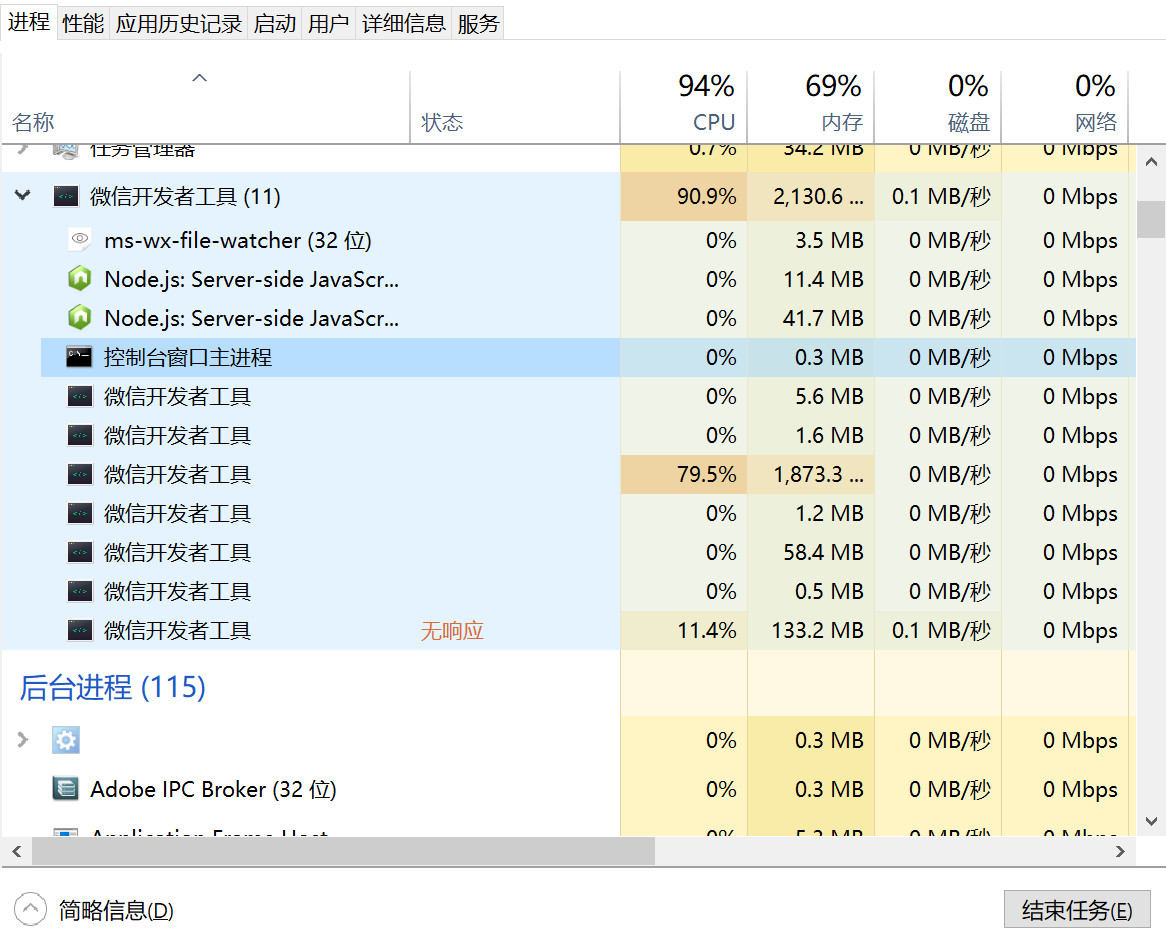Image resolution: width=1166 pixels, height=952 pixels.
Task: Click the gear icon under 后台进程
Action: click(65, 740)
